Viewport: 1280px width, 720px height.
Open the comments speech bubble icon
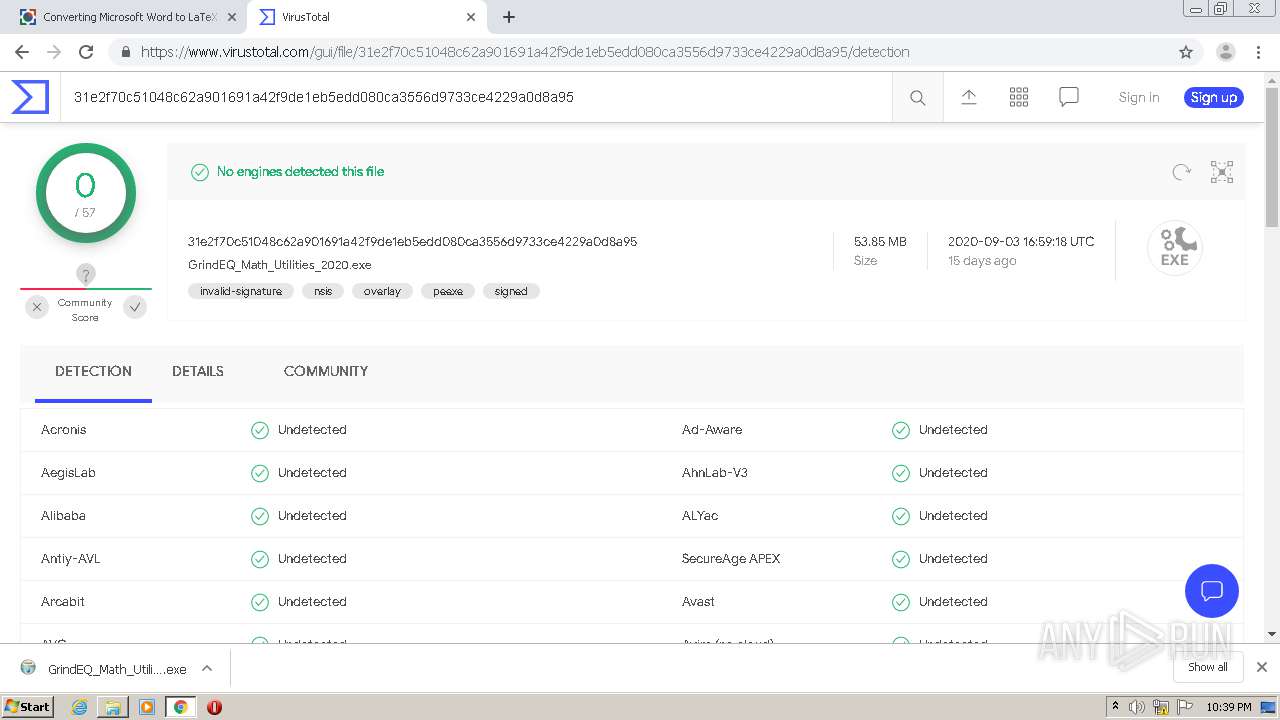1068,97
